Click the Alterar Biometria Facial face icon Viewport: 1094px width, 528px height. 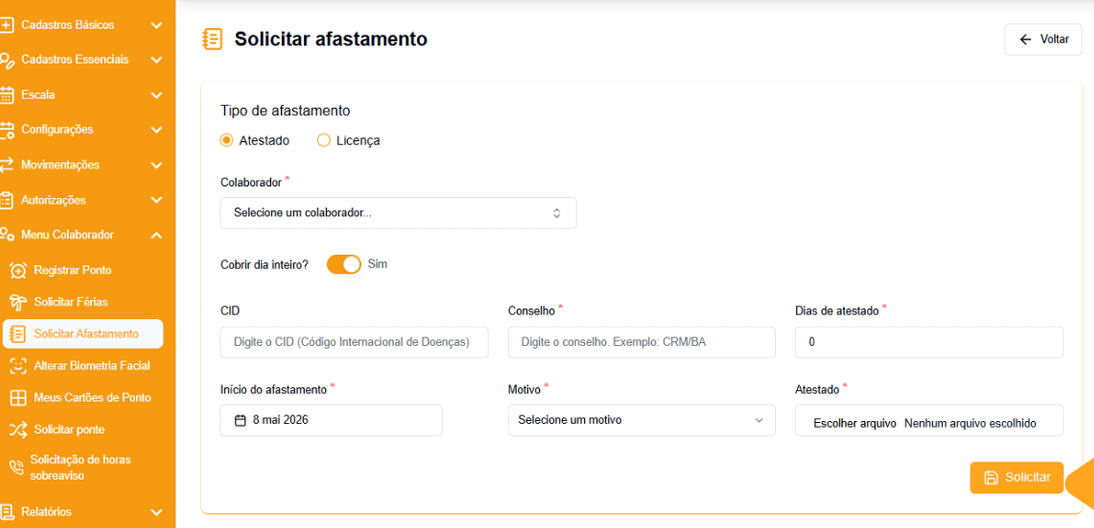(x=19, y=365)
